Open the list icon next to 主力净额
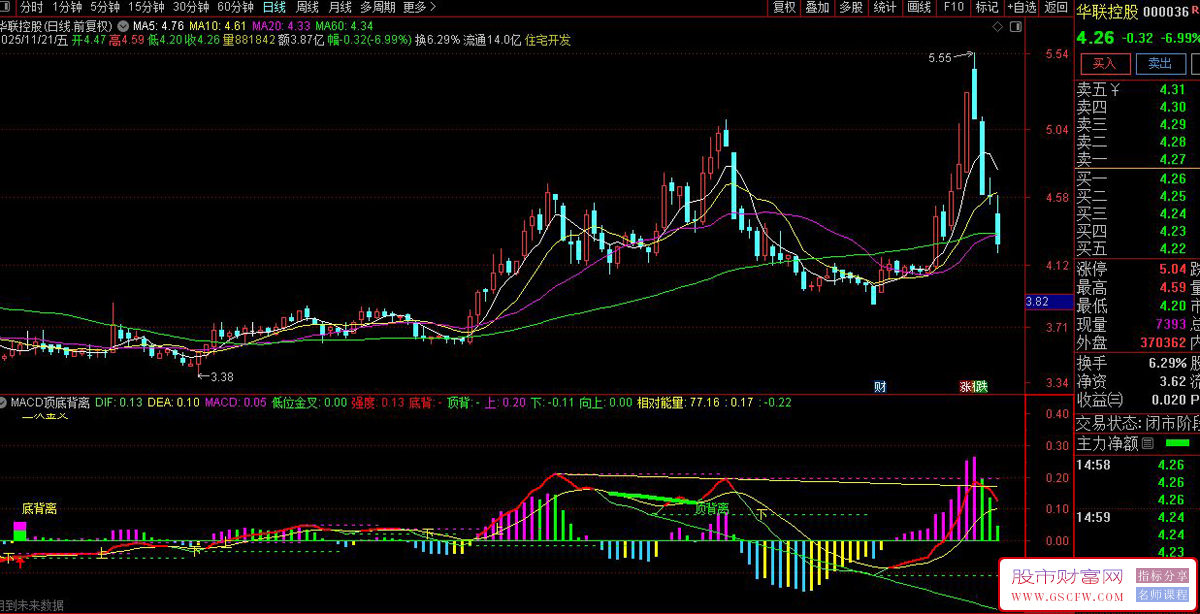 pos(1147,444)
